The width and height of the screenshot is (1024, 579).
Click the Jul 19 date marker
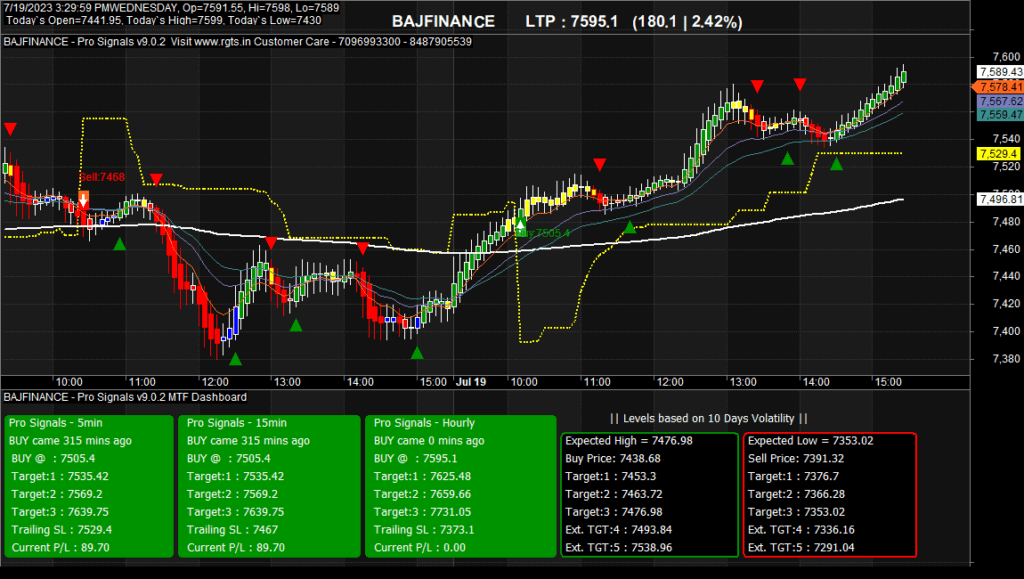[x=471, y=382]
